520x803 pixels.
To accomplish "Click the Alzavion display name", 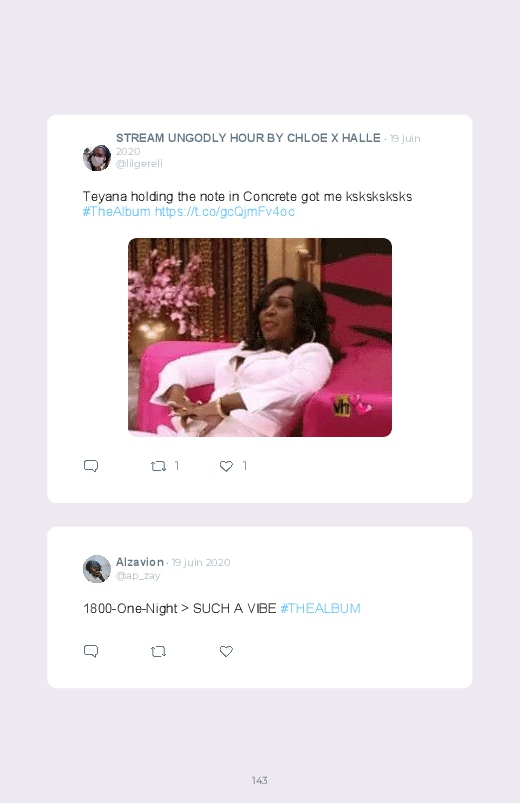I will [140, 562].
